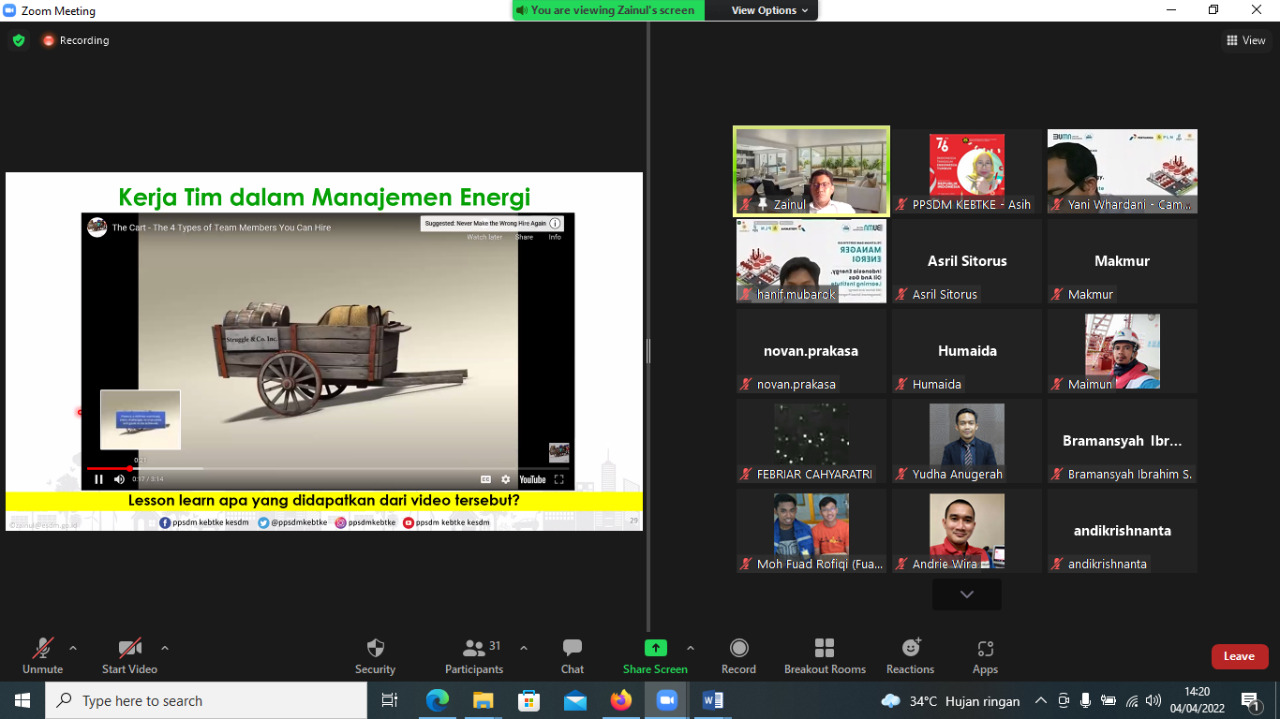This screenshot has width=1280, height=719.
Task: Select Zainul's video thumbnail
Action: coord(811,171)
